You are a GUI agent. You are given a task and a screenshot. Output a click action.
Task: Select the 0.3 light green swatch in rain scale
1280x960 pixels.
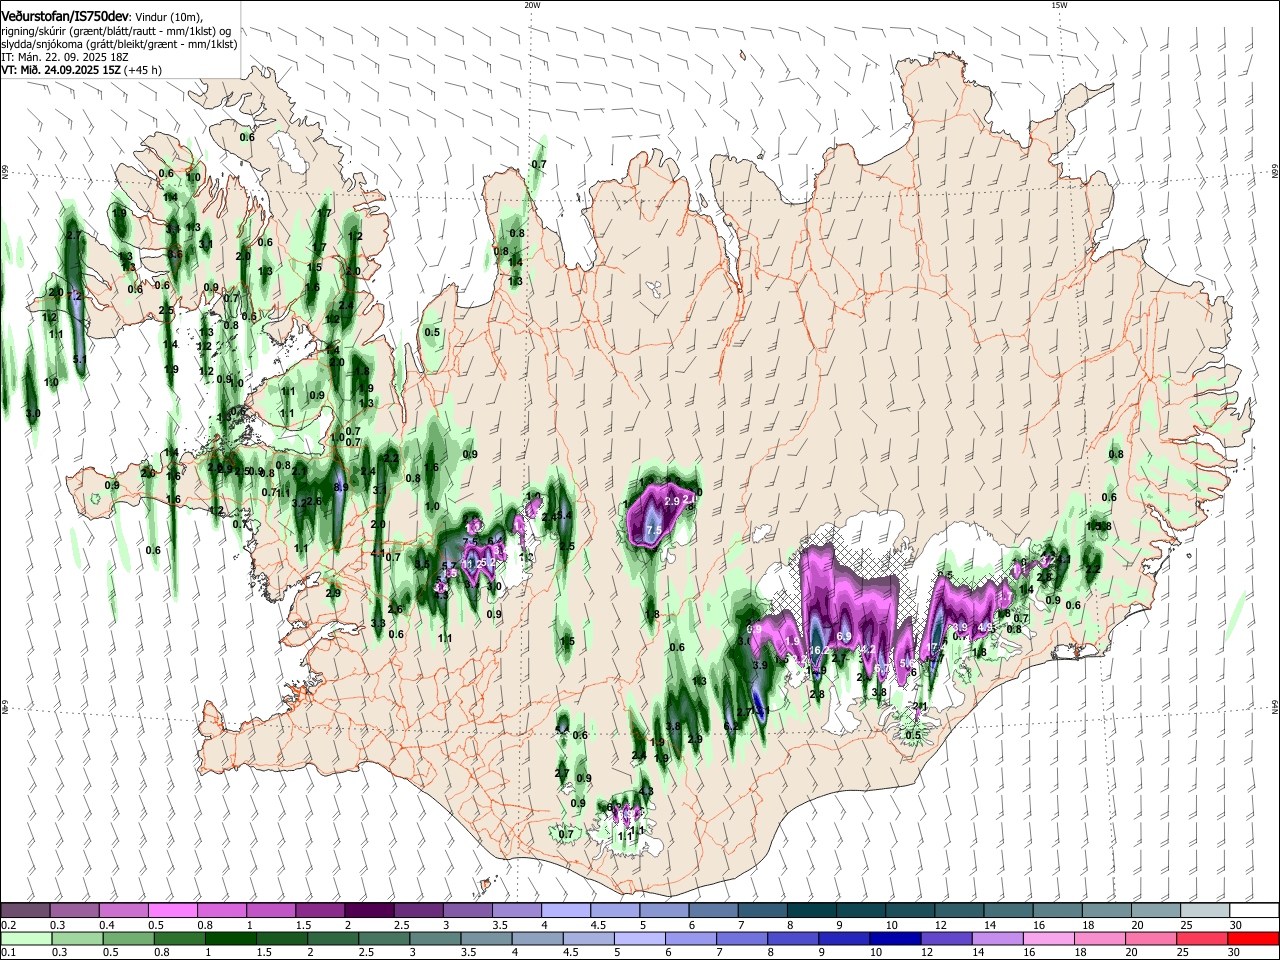[77, 938]
